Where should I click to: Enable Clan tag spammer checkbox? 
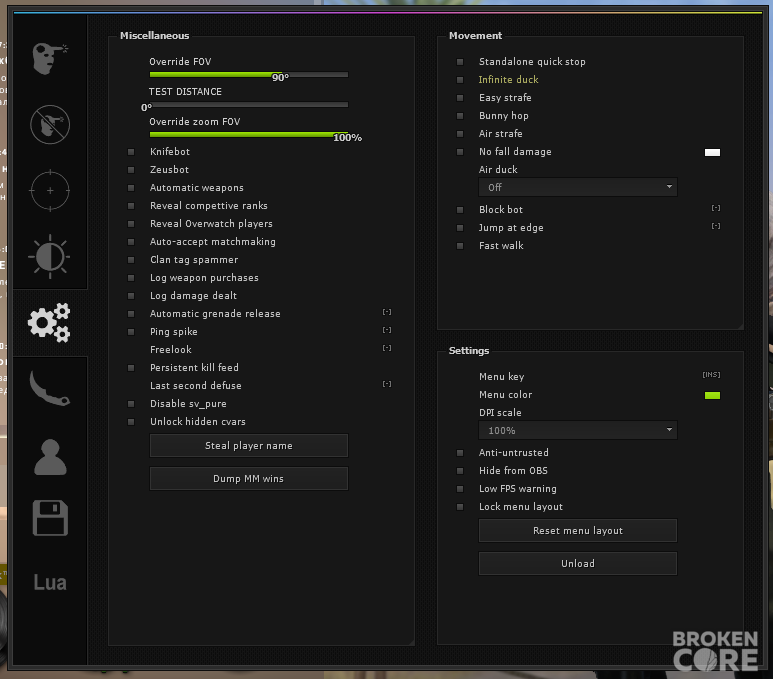131,260
